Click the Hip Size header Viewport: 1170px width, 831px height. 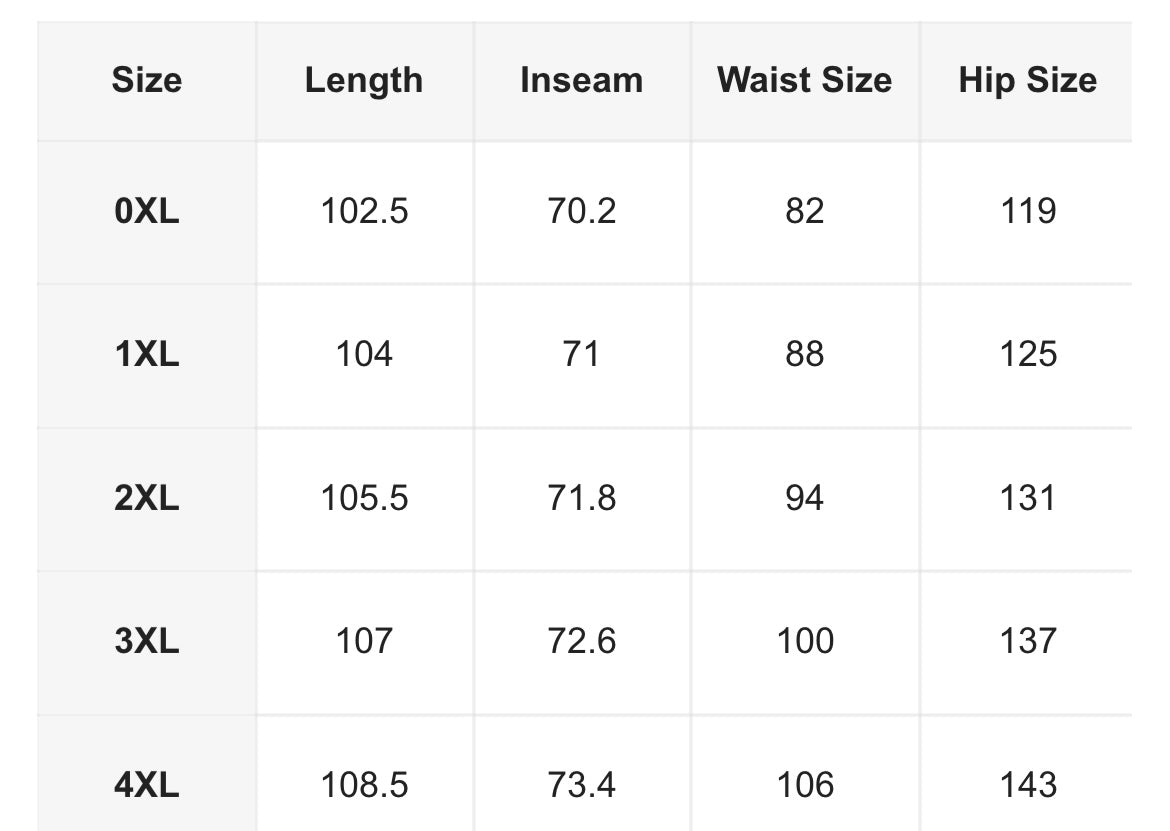[x=1027, y=81]
